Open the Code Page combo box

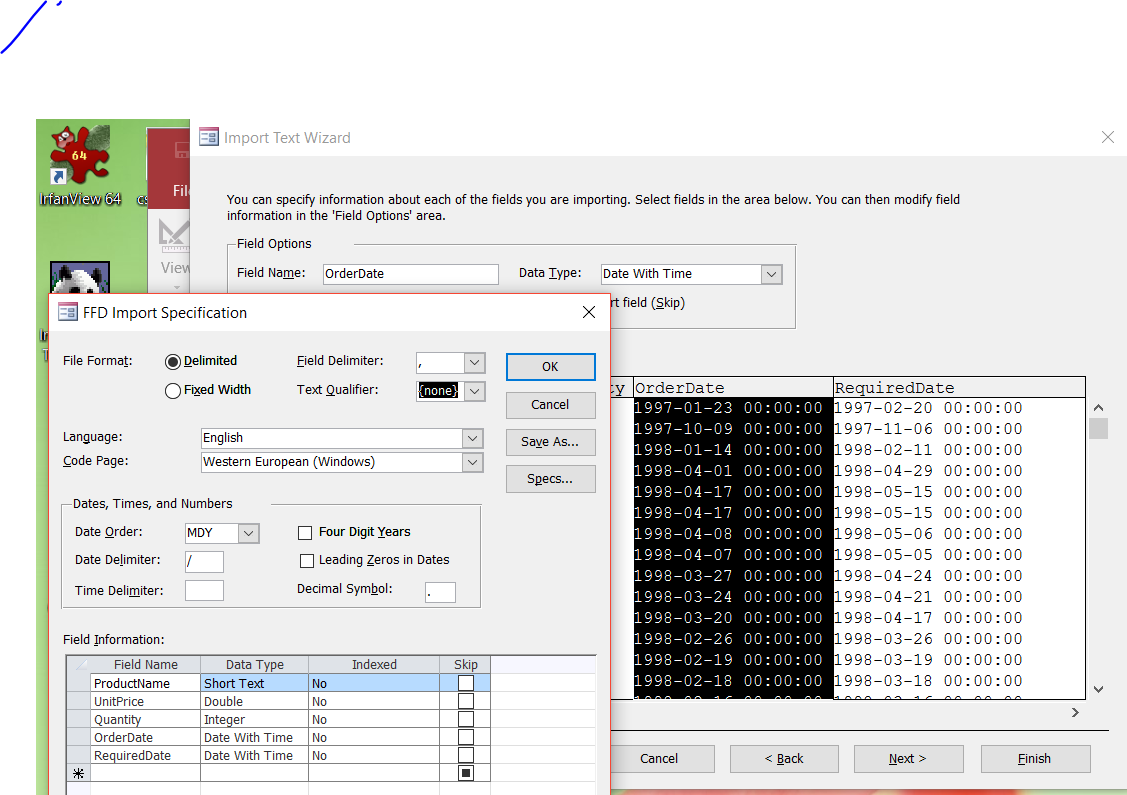(471, 462)
